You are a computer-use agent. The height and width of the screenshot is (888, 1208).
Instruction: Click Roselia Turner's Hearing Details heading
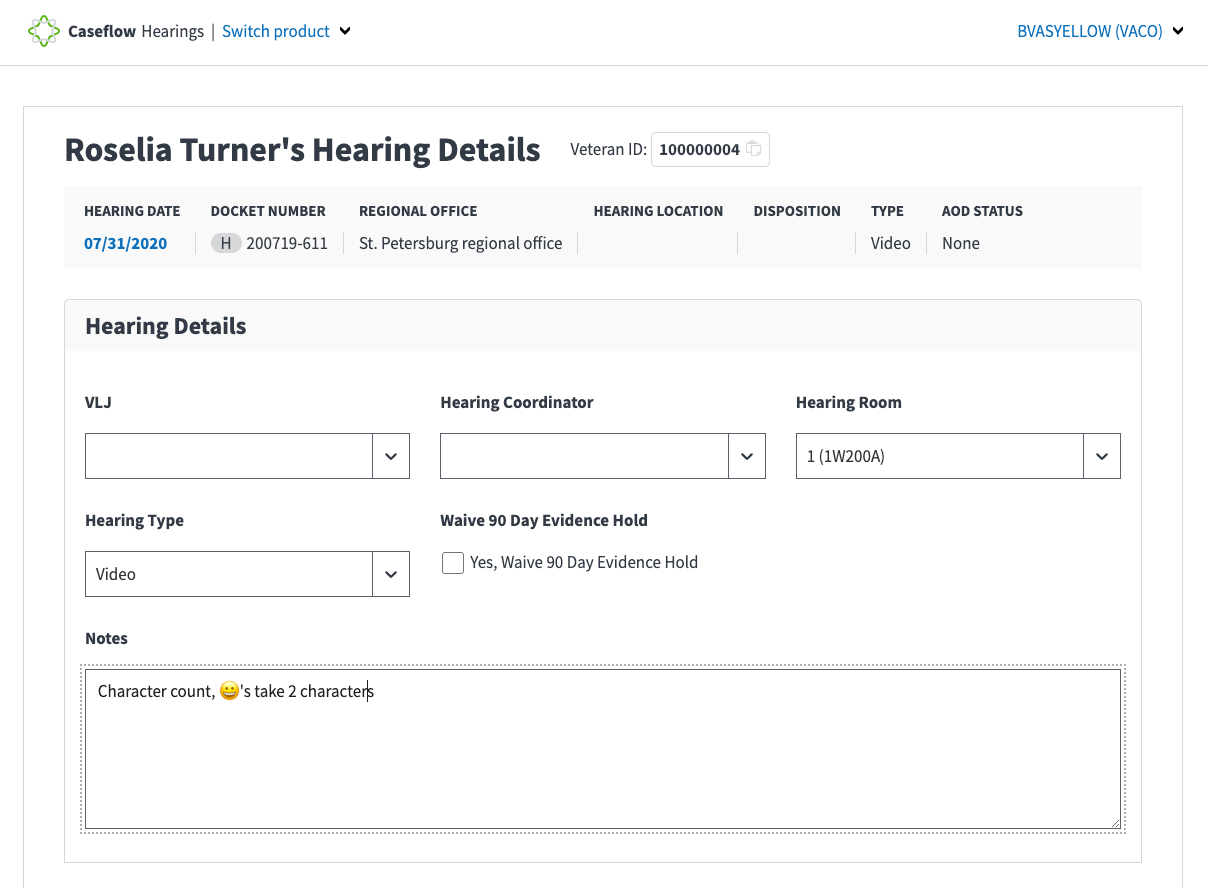(302, 150)
